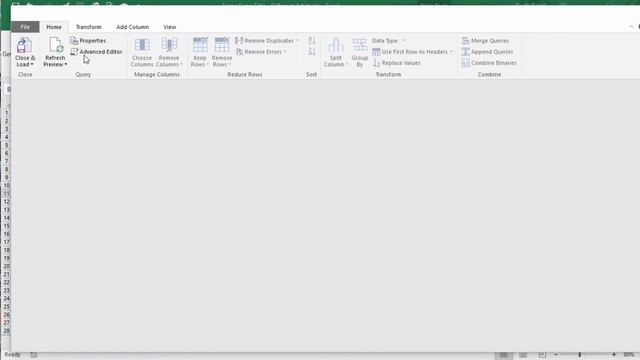Image resolution: width=640 pixels, height=360 pixels.
Task: Expand Use First Row As Headers arrow
Action: [451, 52]
